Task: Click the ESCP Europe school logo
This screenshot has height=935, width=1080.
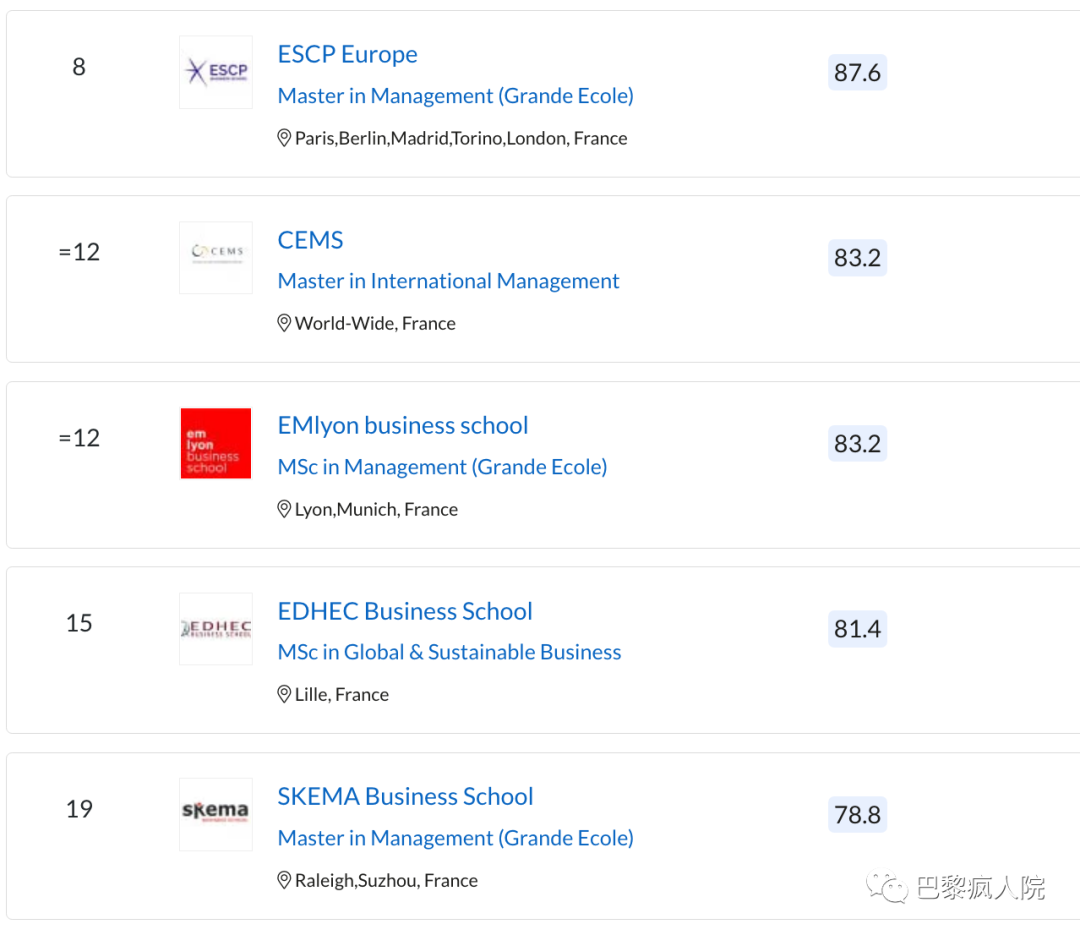Action: coord(216,72)
